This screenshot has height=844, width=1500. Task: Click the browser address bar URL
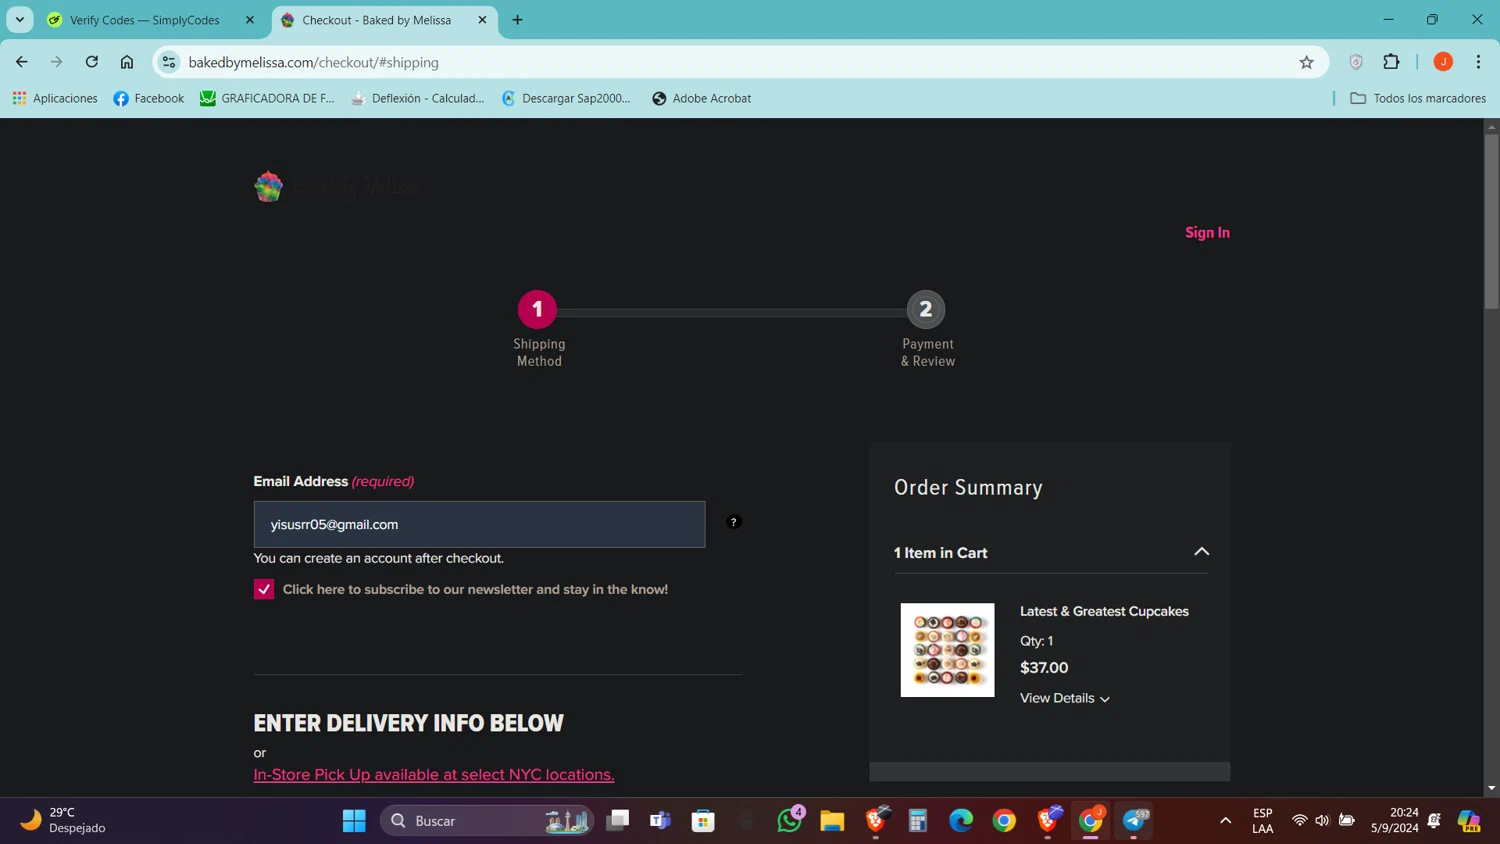(x=313, y=62)
